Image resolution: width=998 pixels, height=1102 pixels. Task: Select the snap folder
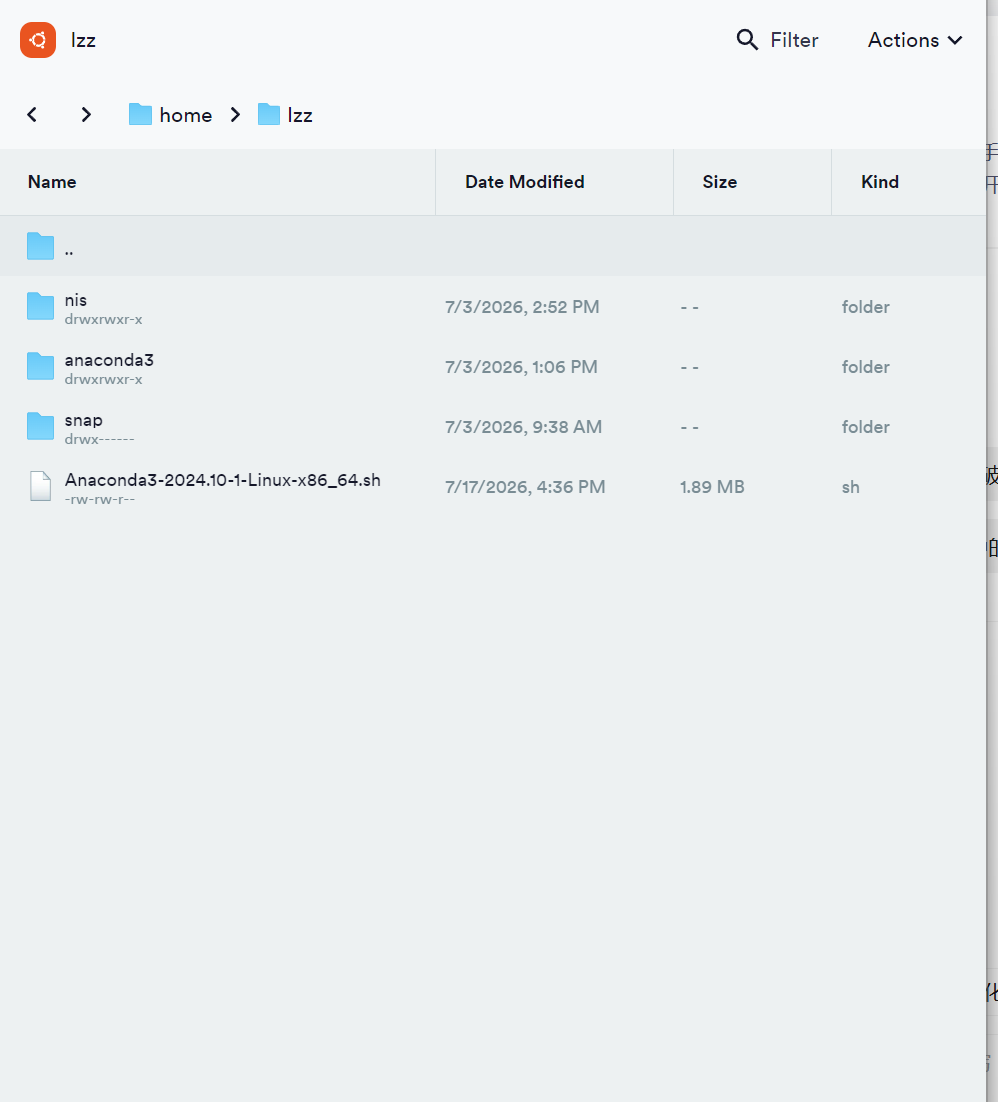point(493,427)
